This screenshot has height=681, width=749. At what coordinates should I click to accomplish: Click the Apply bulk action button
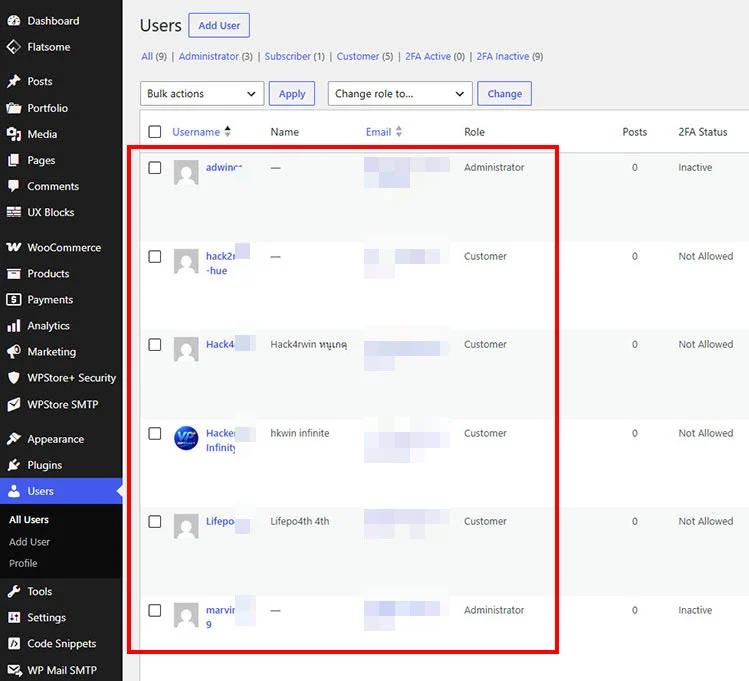click(x=292, y=94)
